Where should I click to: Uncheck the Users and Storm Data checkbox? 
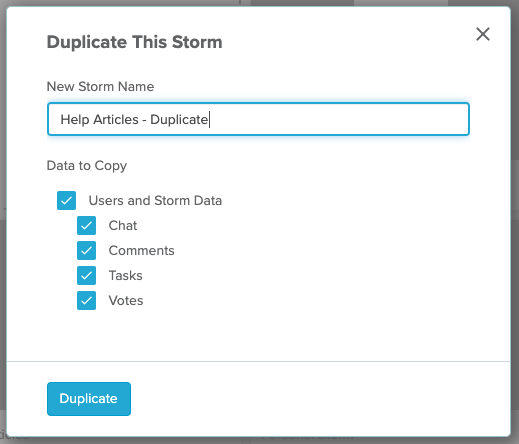(66, 200)
